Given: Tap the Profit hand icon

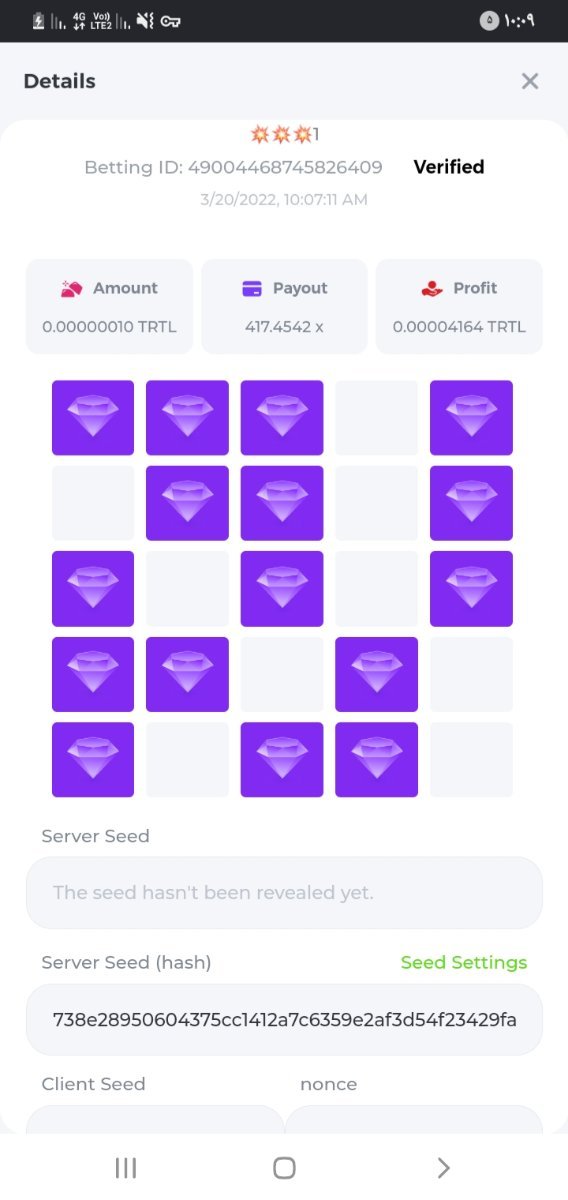Looking at the screenshot, I should coord(432,288).
